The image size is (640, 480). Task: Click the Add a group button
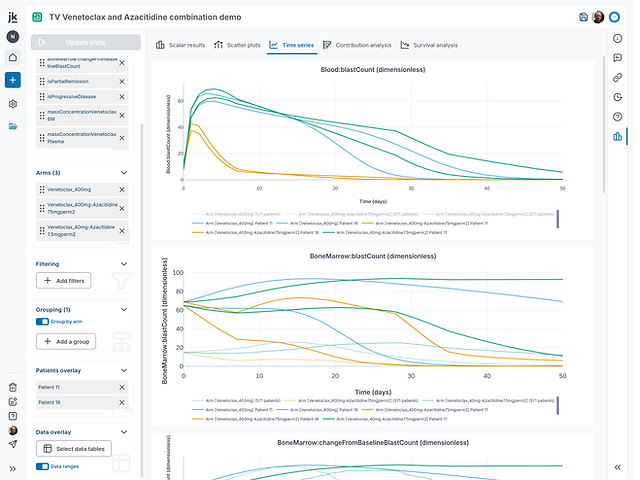click(x=66, y=342)
